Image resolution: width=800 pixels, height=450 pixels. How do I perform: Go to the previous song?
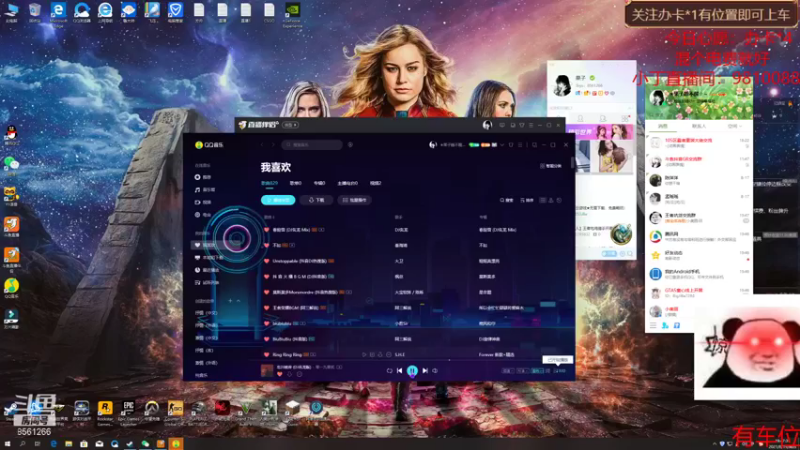[399, 371]
